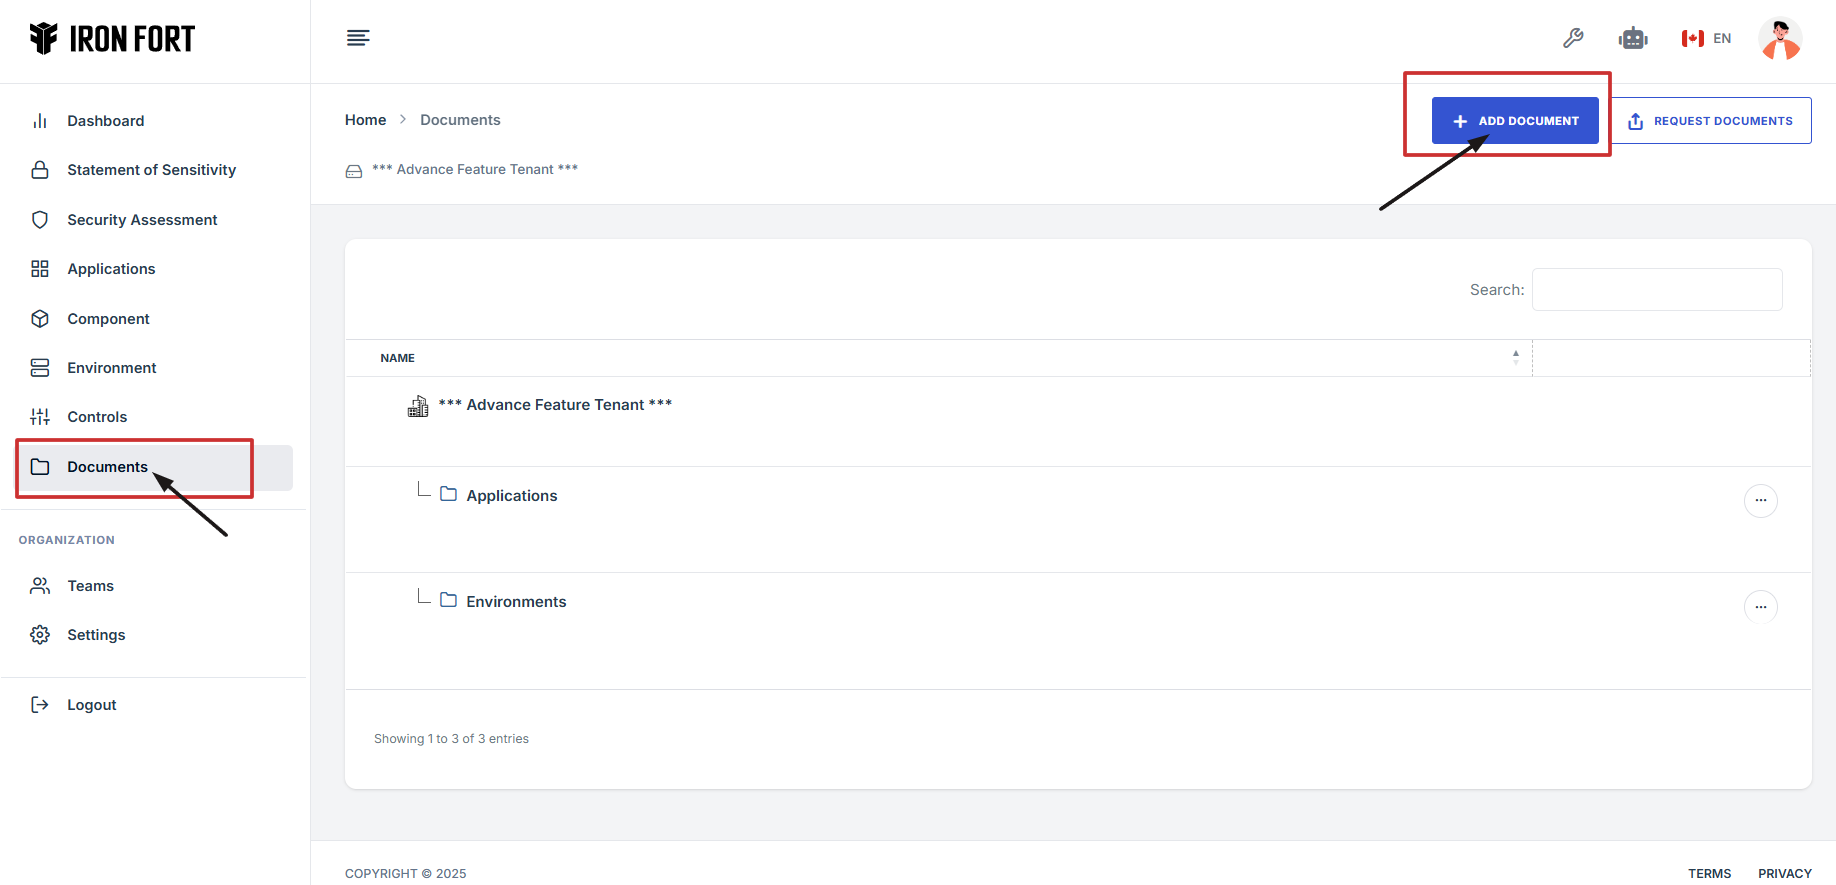Click the Iron Fort logo
The width and height of the screenshot is (1836, 885).
(x=112, y=39)
